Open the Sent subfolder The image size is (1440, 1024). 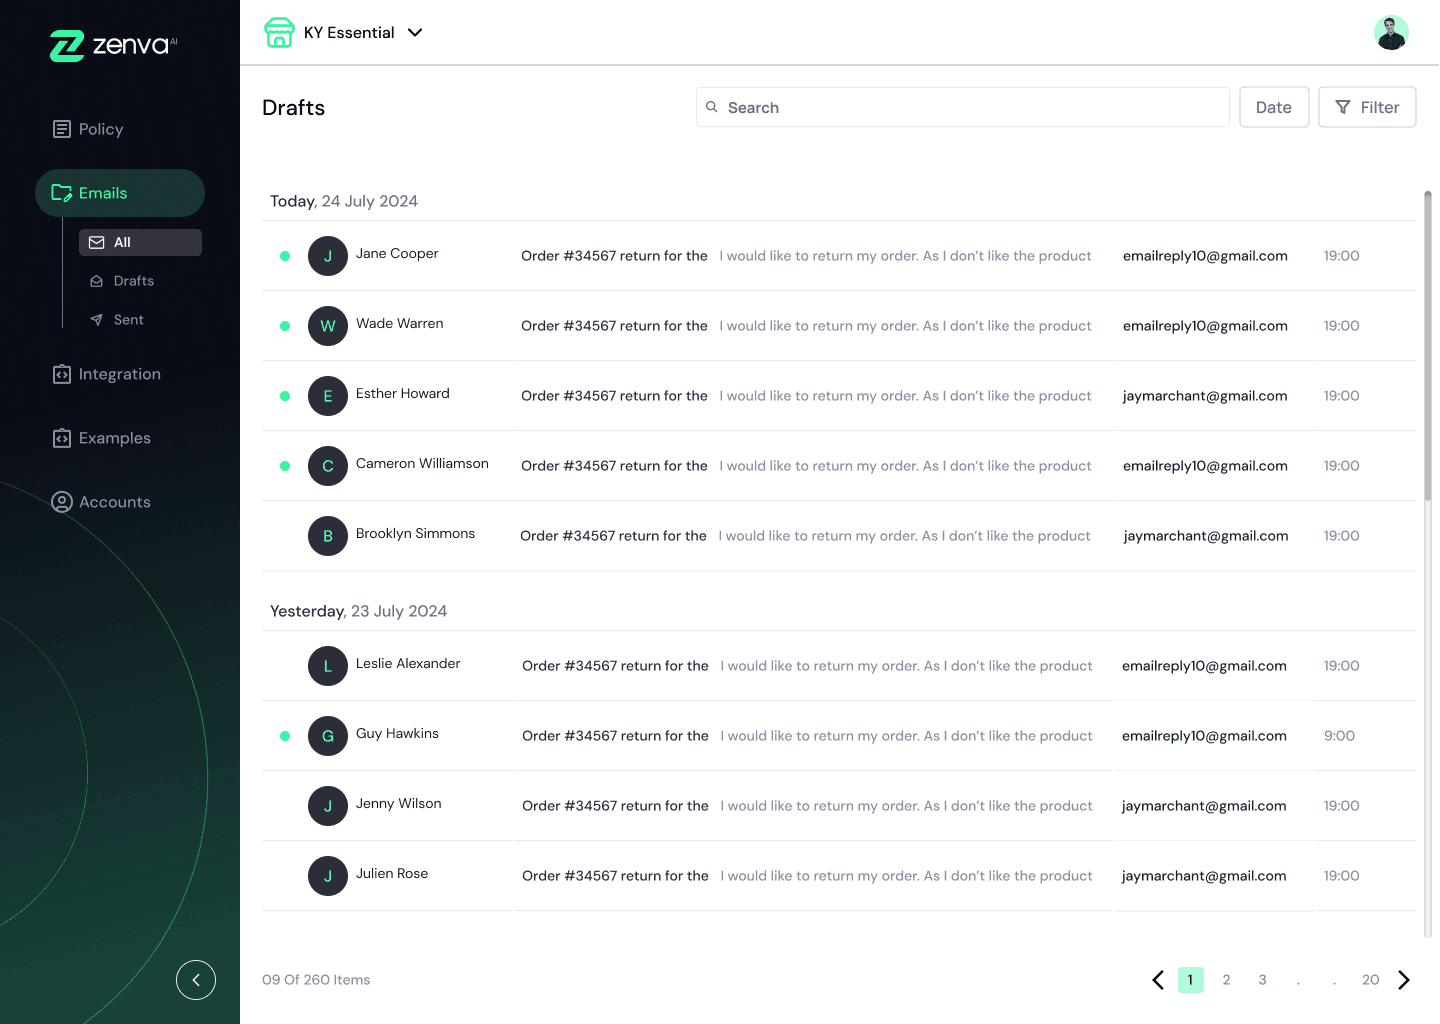[117, 320]
